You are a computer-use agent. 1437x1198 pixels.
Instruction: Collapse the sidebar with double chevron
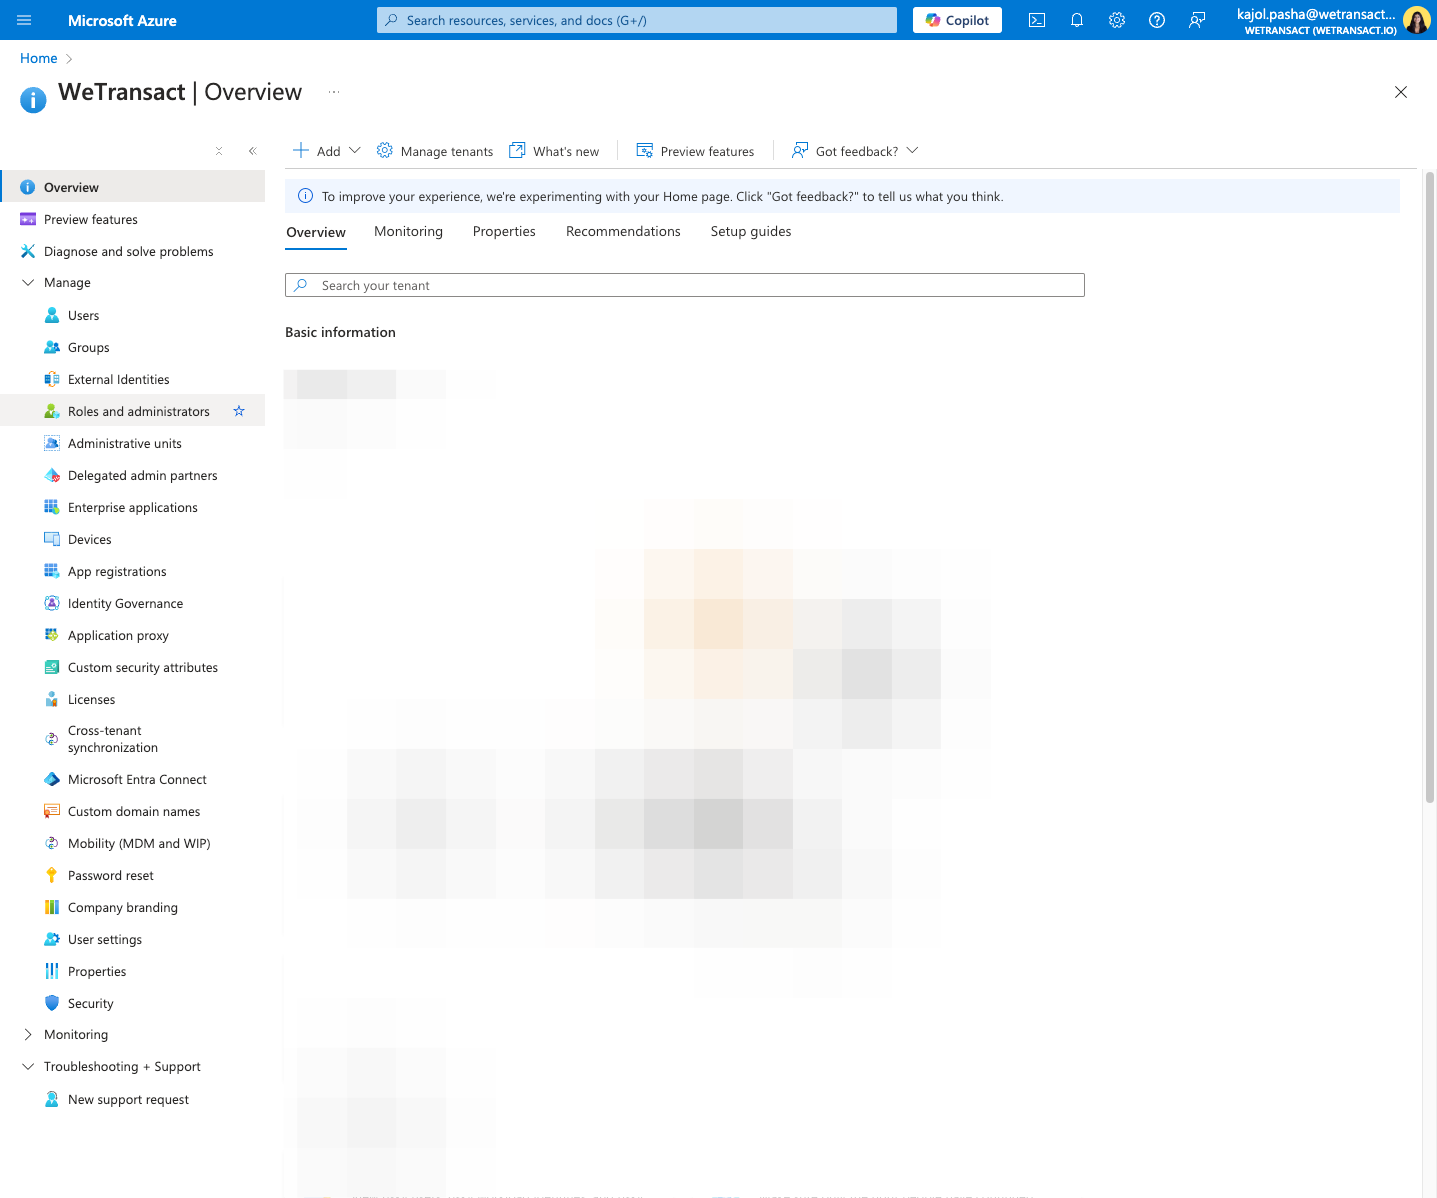click(x=253, y=151)
